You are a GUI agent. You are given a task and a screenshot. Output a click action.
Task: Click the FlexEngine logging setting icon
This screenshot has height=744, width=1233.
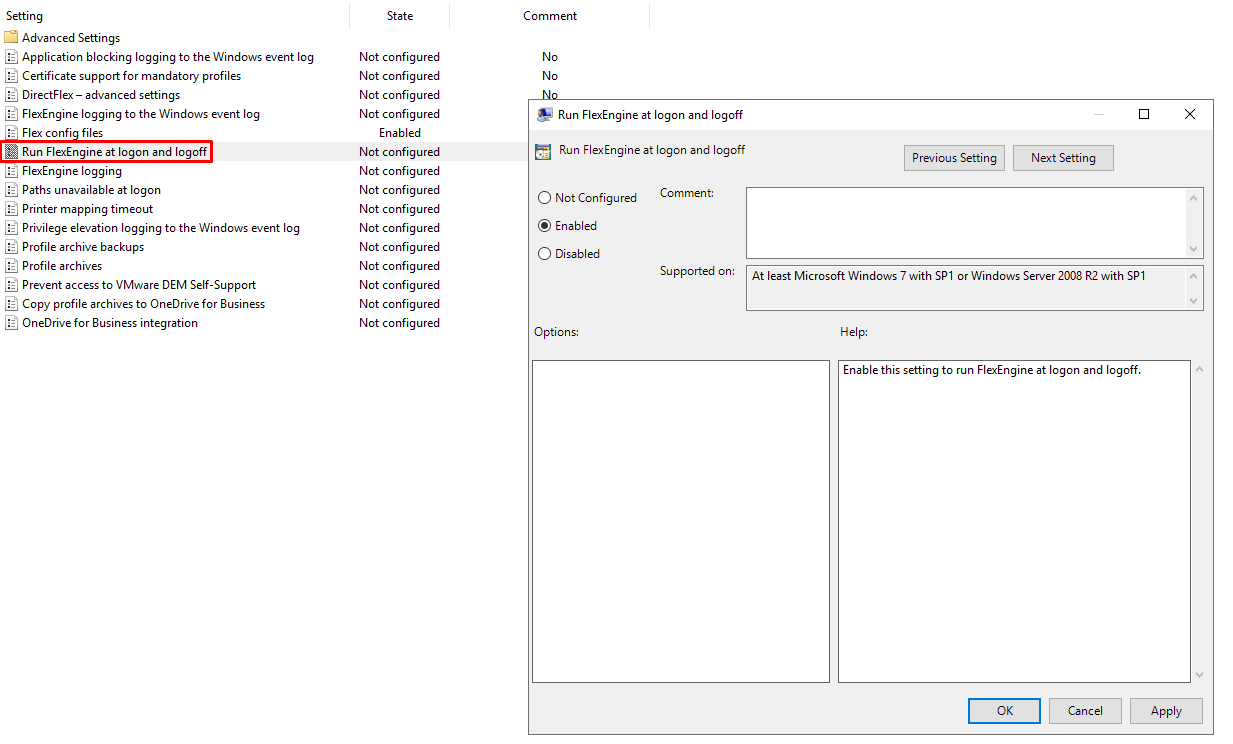tap(11, 170)
